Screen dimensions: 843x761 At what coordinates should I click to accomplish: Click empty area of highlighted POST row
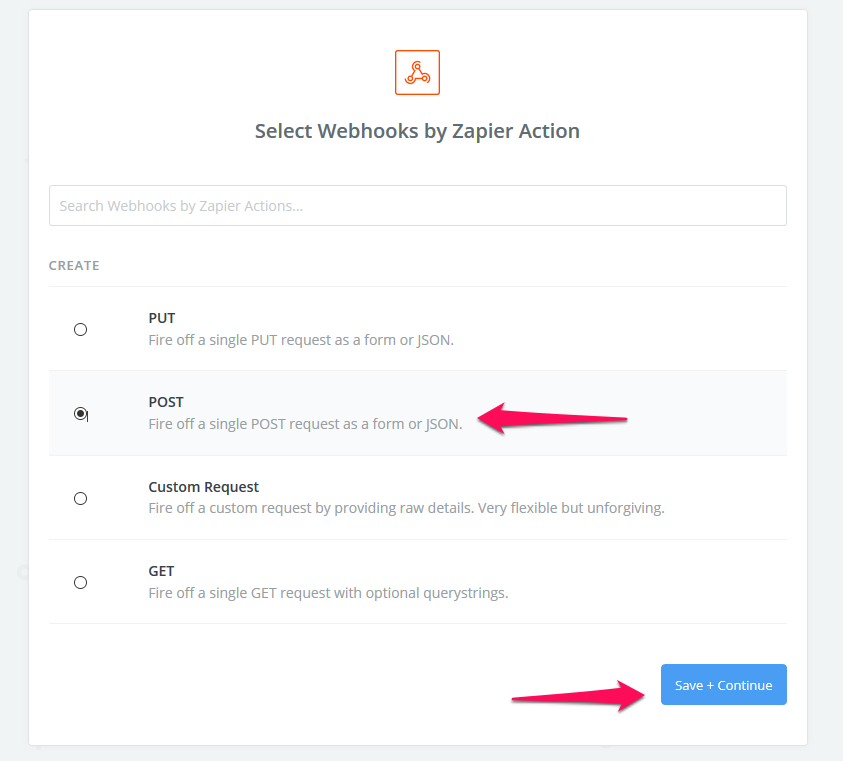[710, 413]
